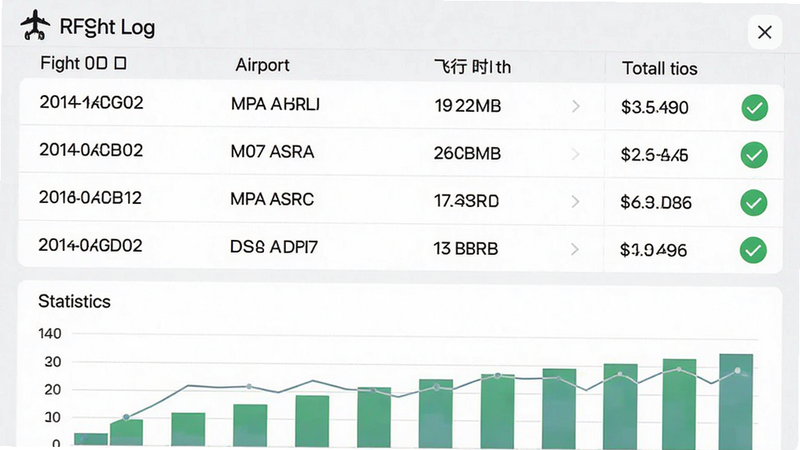The image size is (800, 450).
Task: Click the first shortest bar in Statistics chart
Action: pos(91,439)
